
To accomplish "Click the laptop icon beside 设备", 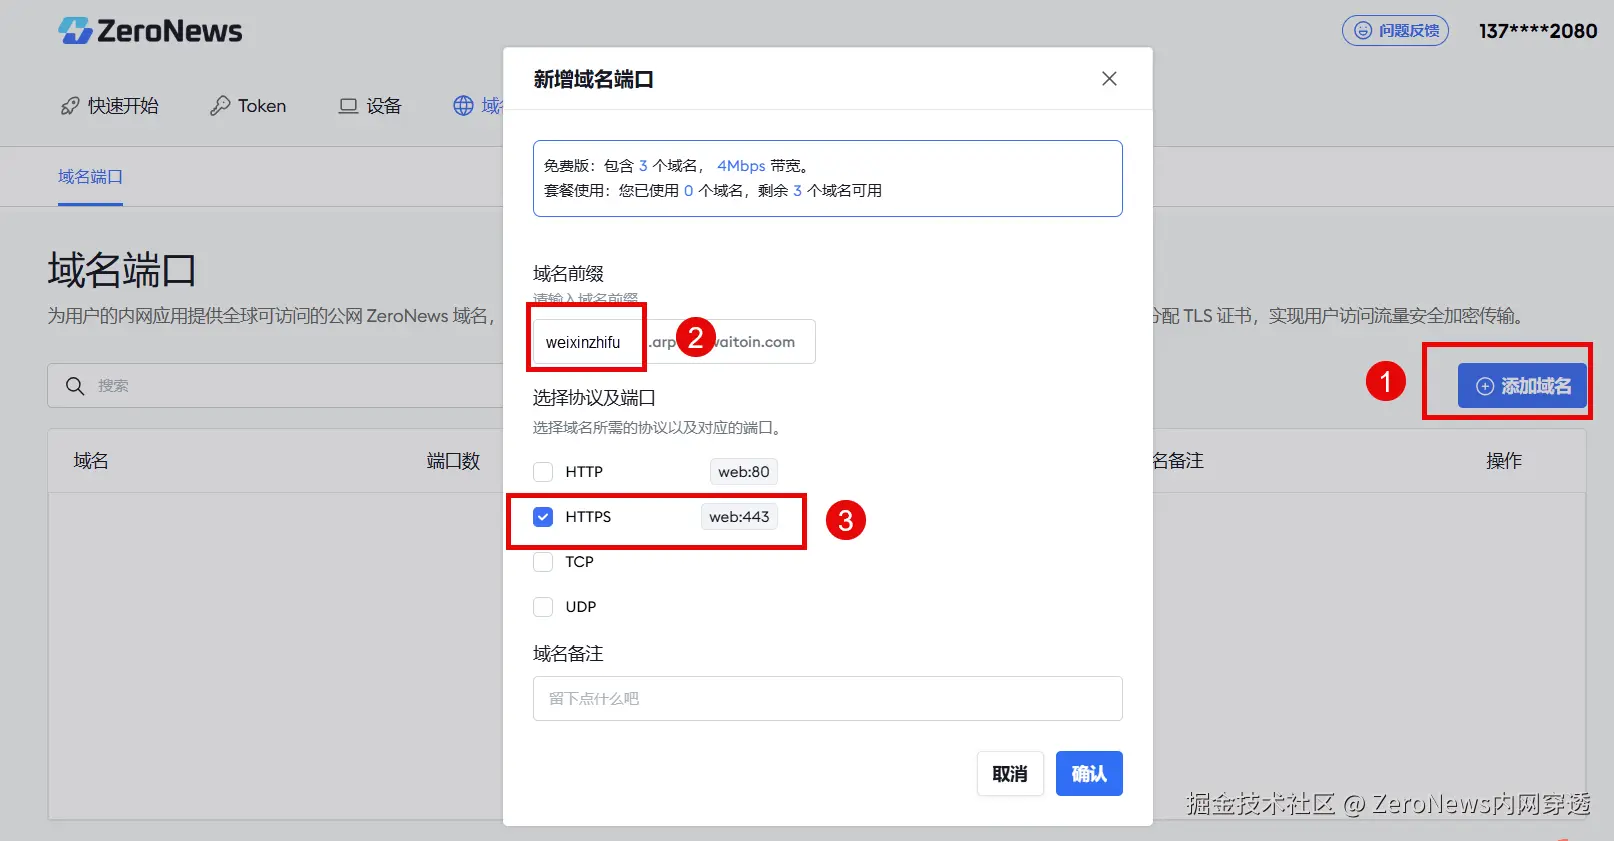I will pyautogui.click(x=348, y=106).
